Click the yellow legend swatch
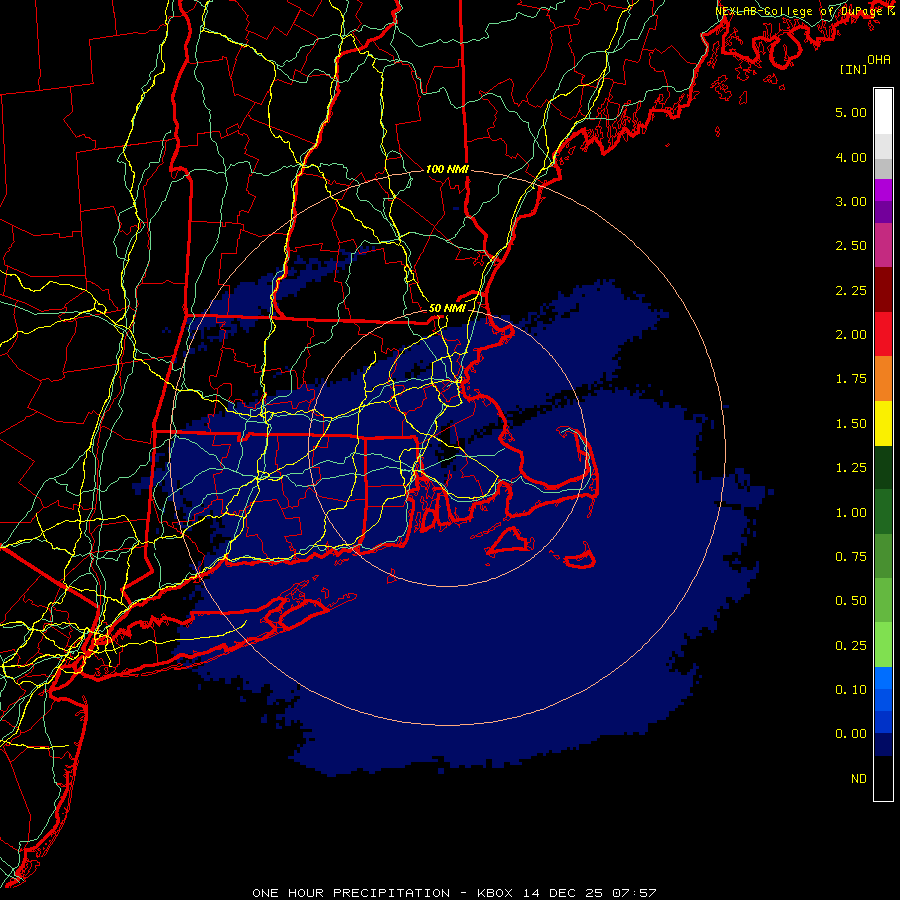The height and width of the screenshot is (900, 900). coord(883,423)
